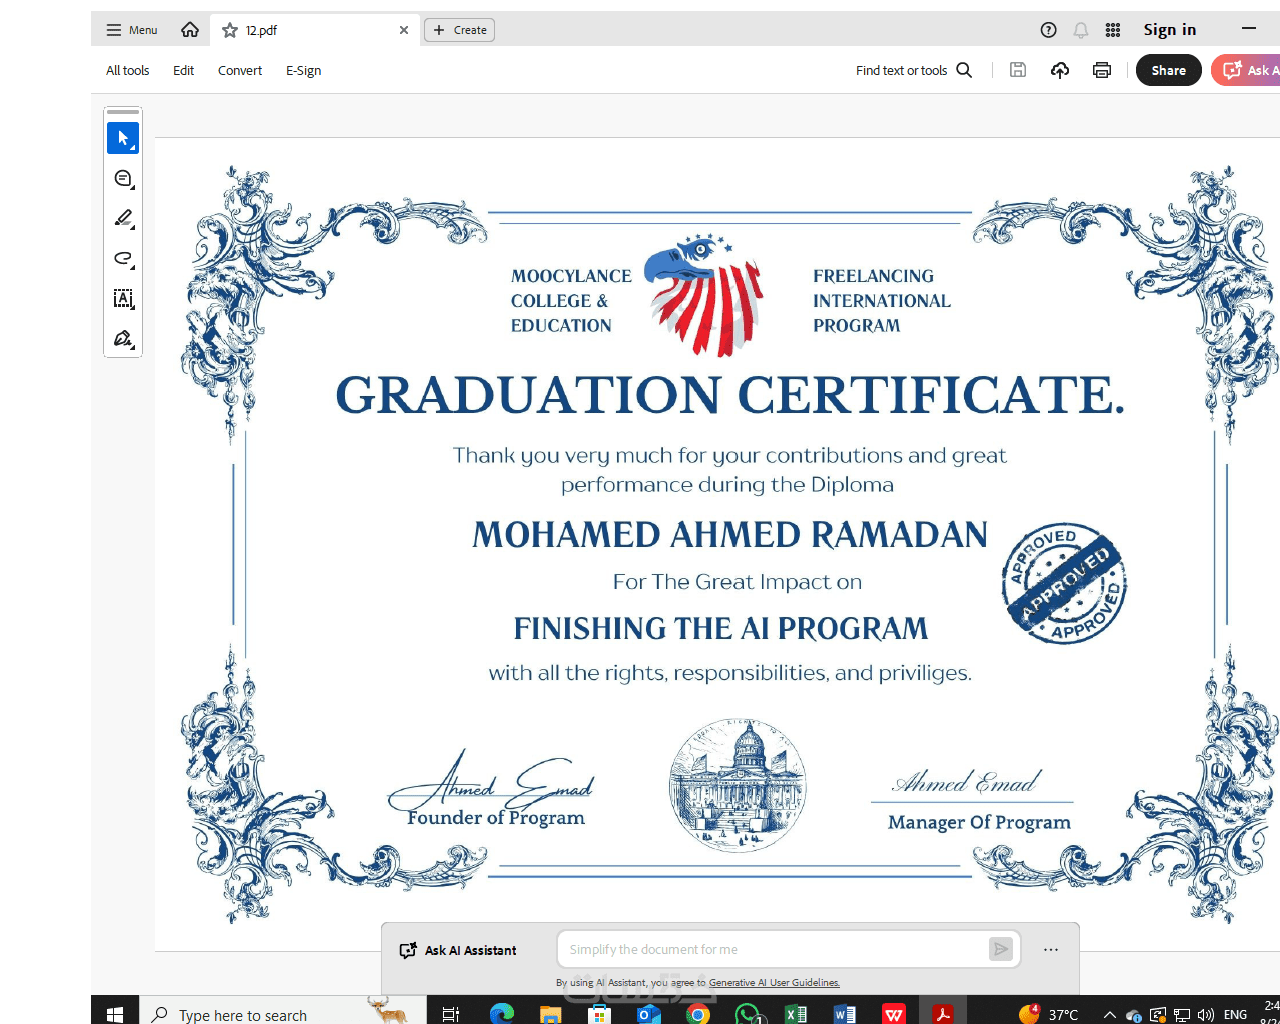Click the eagle flag logo on certificate
The width and height of the screenshot is (1280, 1024).
(704, 295)
